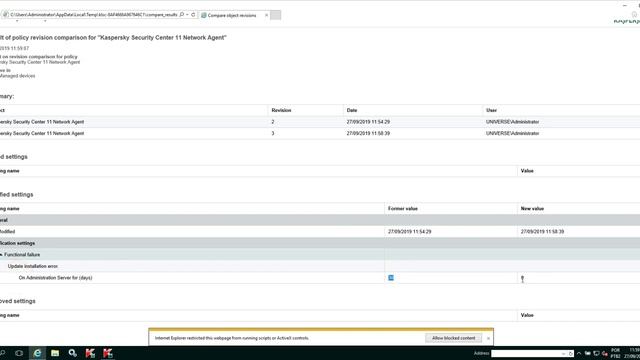Screen dimensions: 640x360
Task: Show hidden system tray icons
Action: (579, 353)
